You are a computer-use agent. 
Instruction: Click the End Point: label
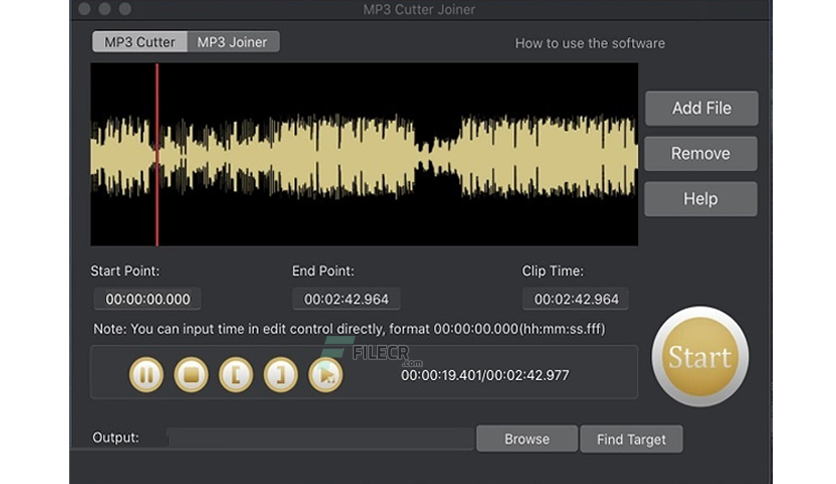click(x=323, y=271)
